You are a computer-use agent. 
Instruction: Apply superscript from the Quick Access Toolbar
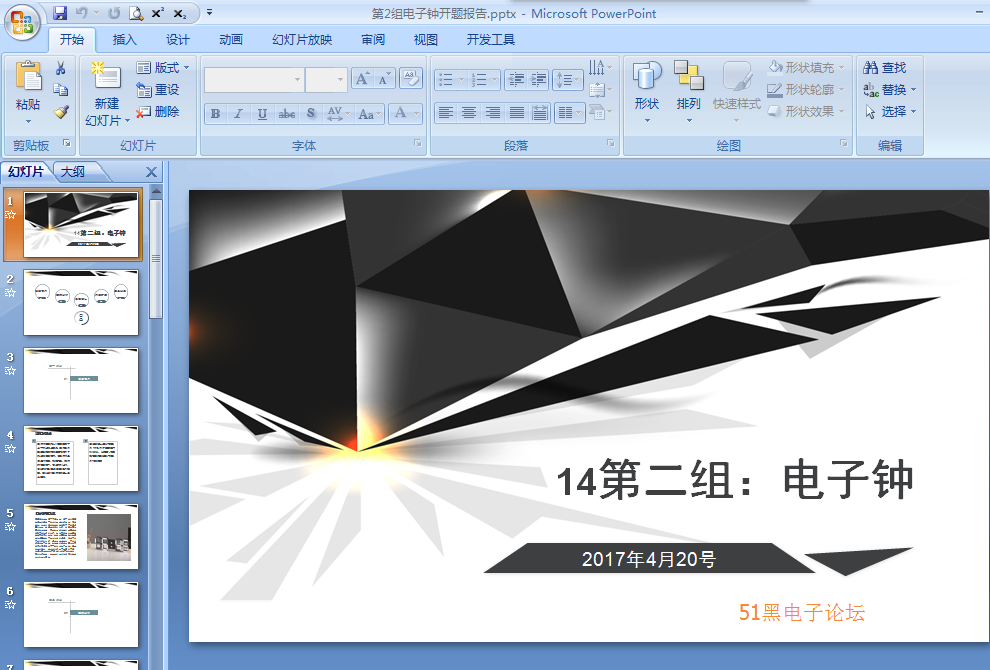[158, 13]
